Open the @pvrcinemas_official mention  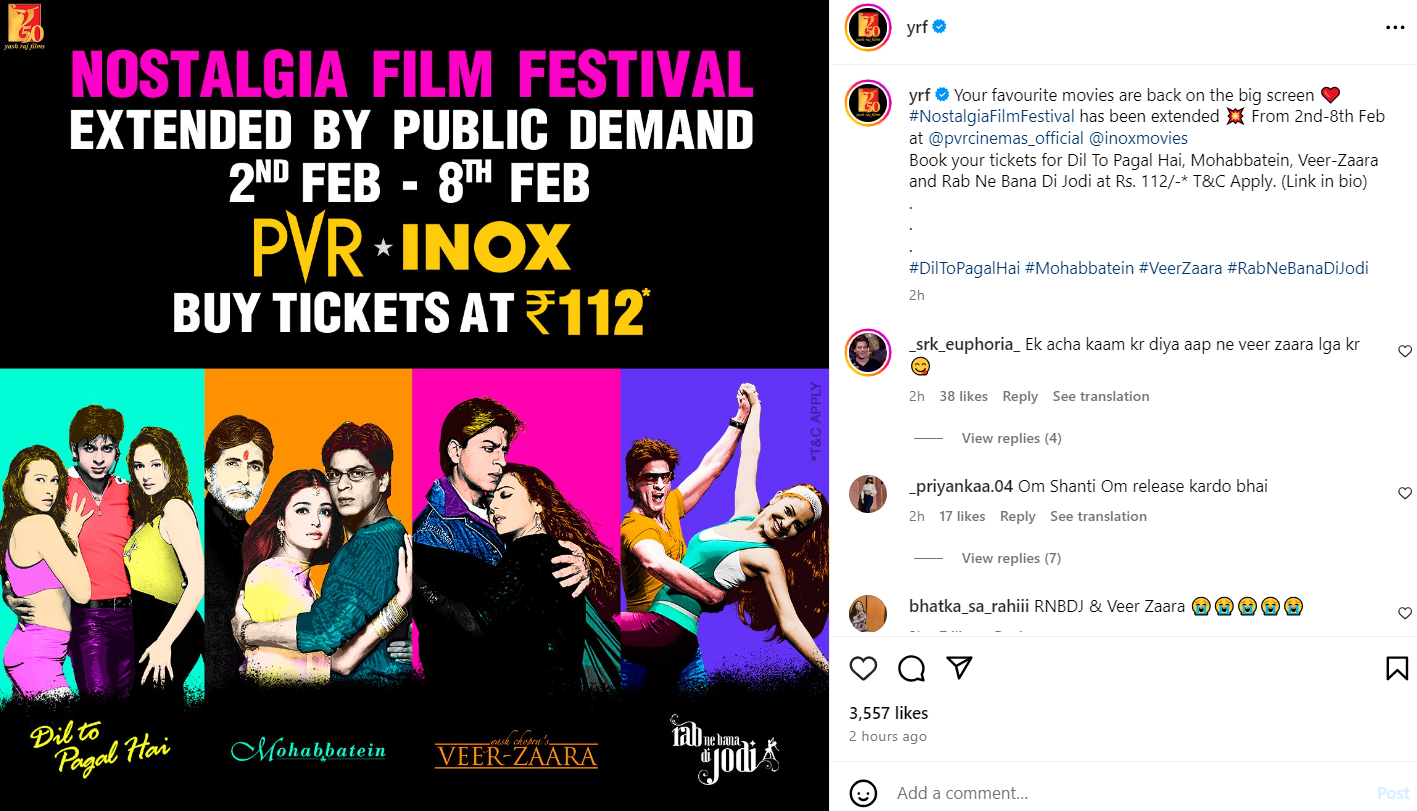(1006, 138)
